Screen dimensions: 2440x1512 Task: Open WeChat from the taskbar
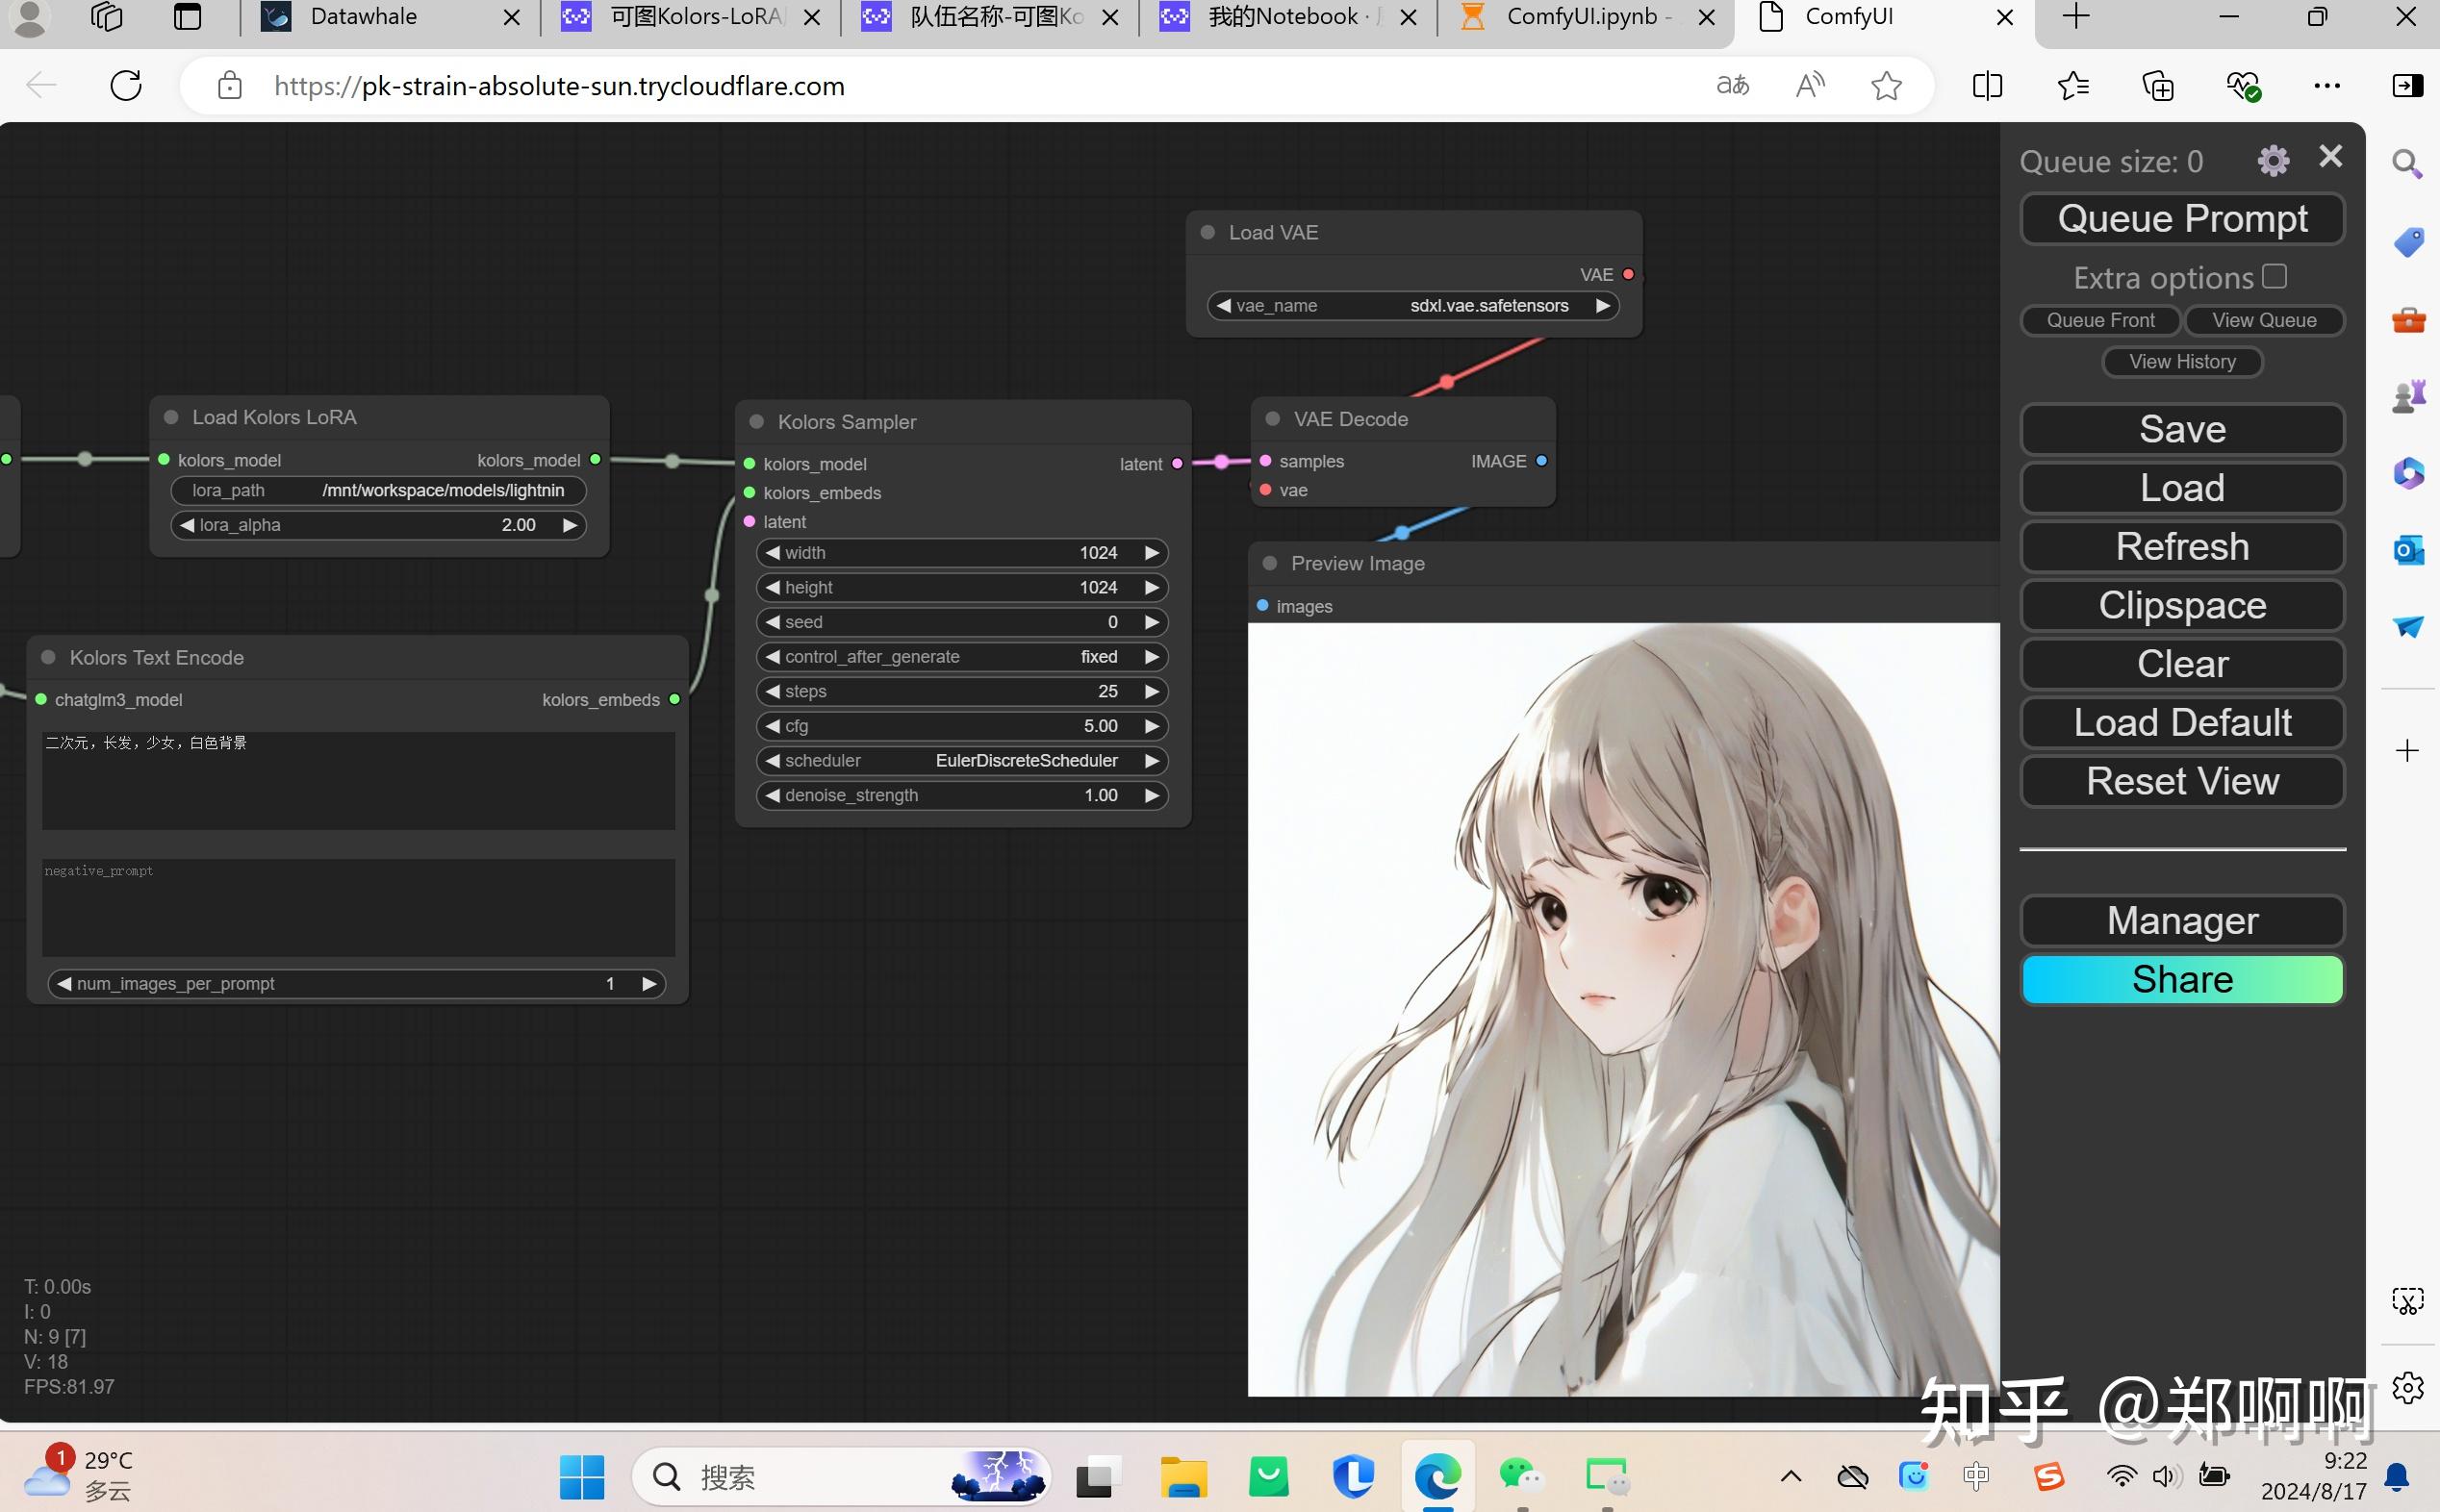[1521, 1476]
